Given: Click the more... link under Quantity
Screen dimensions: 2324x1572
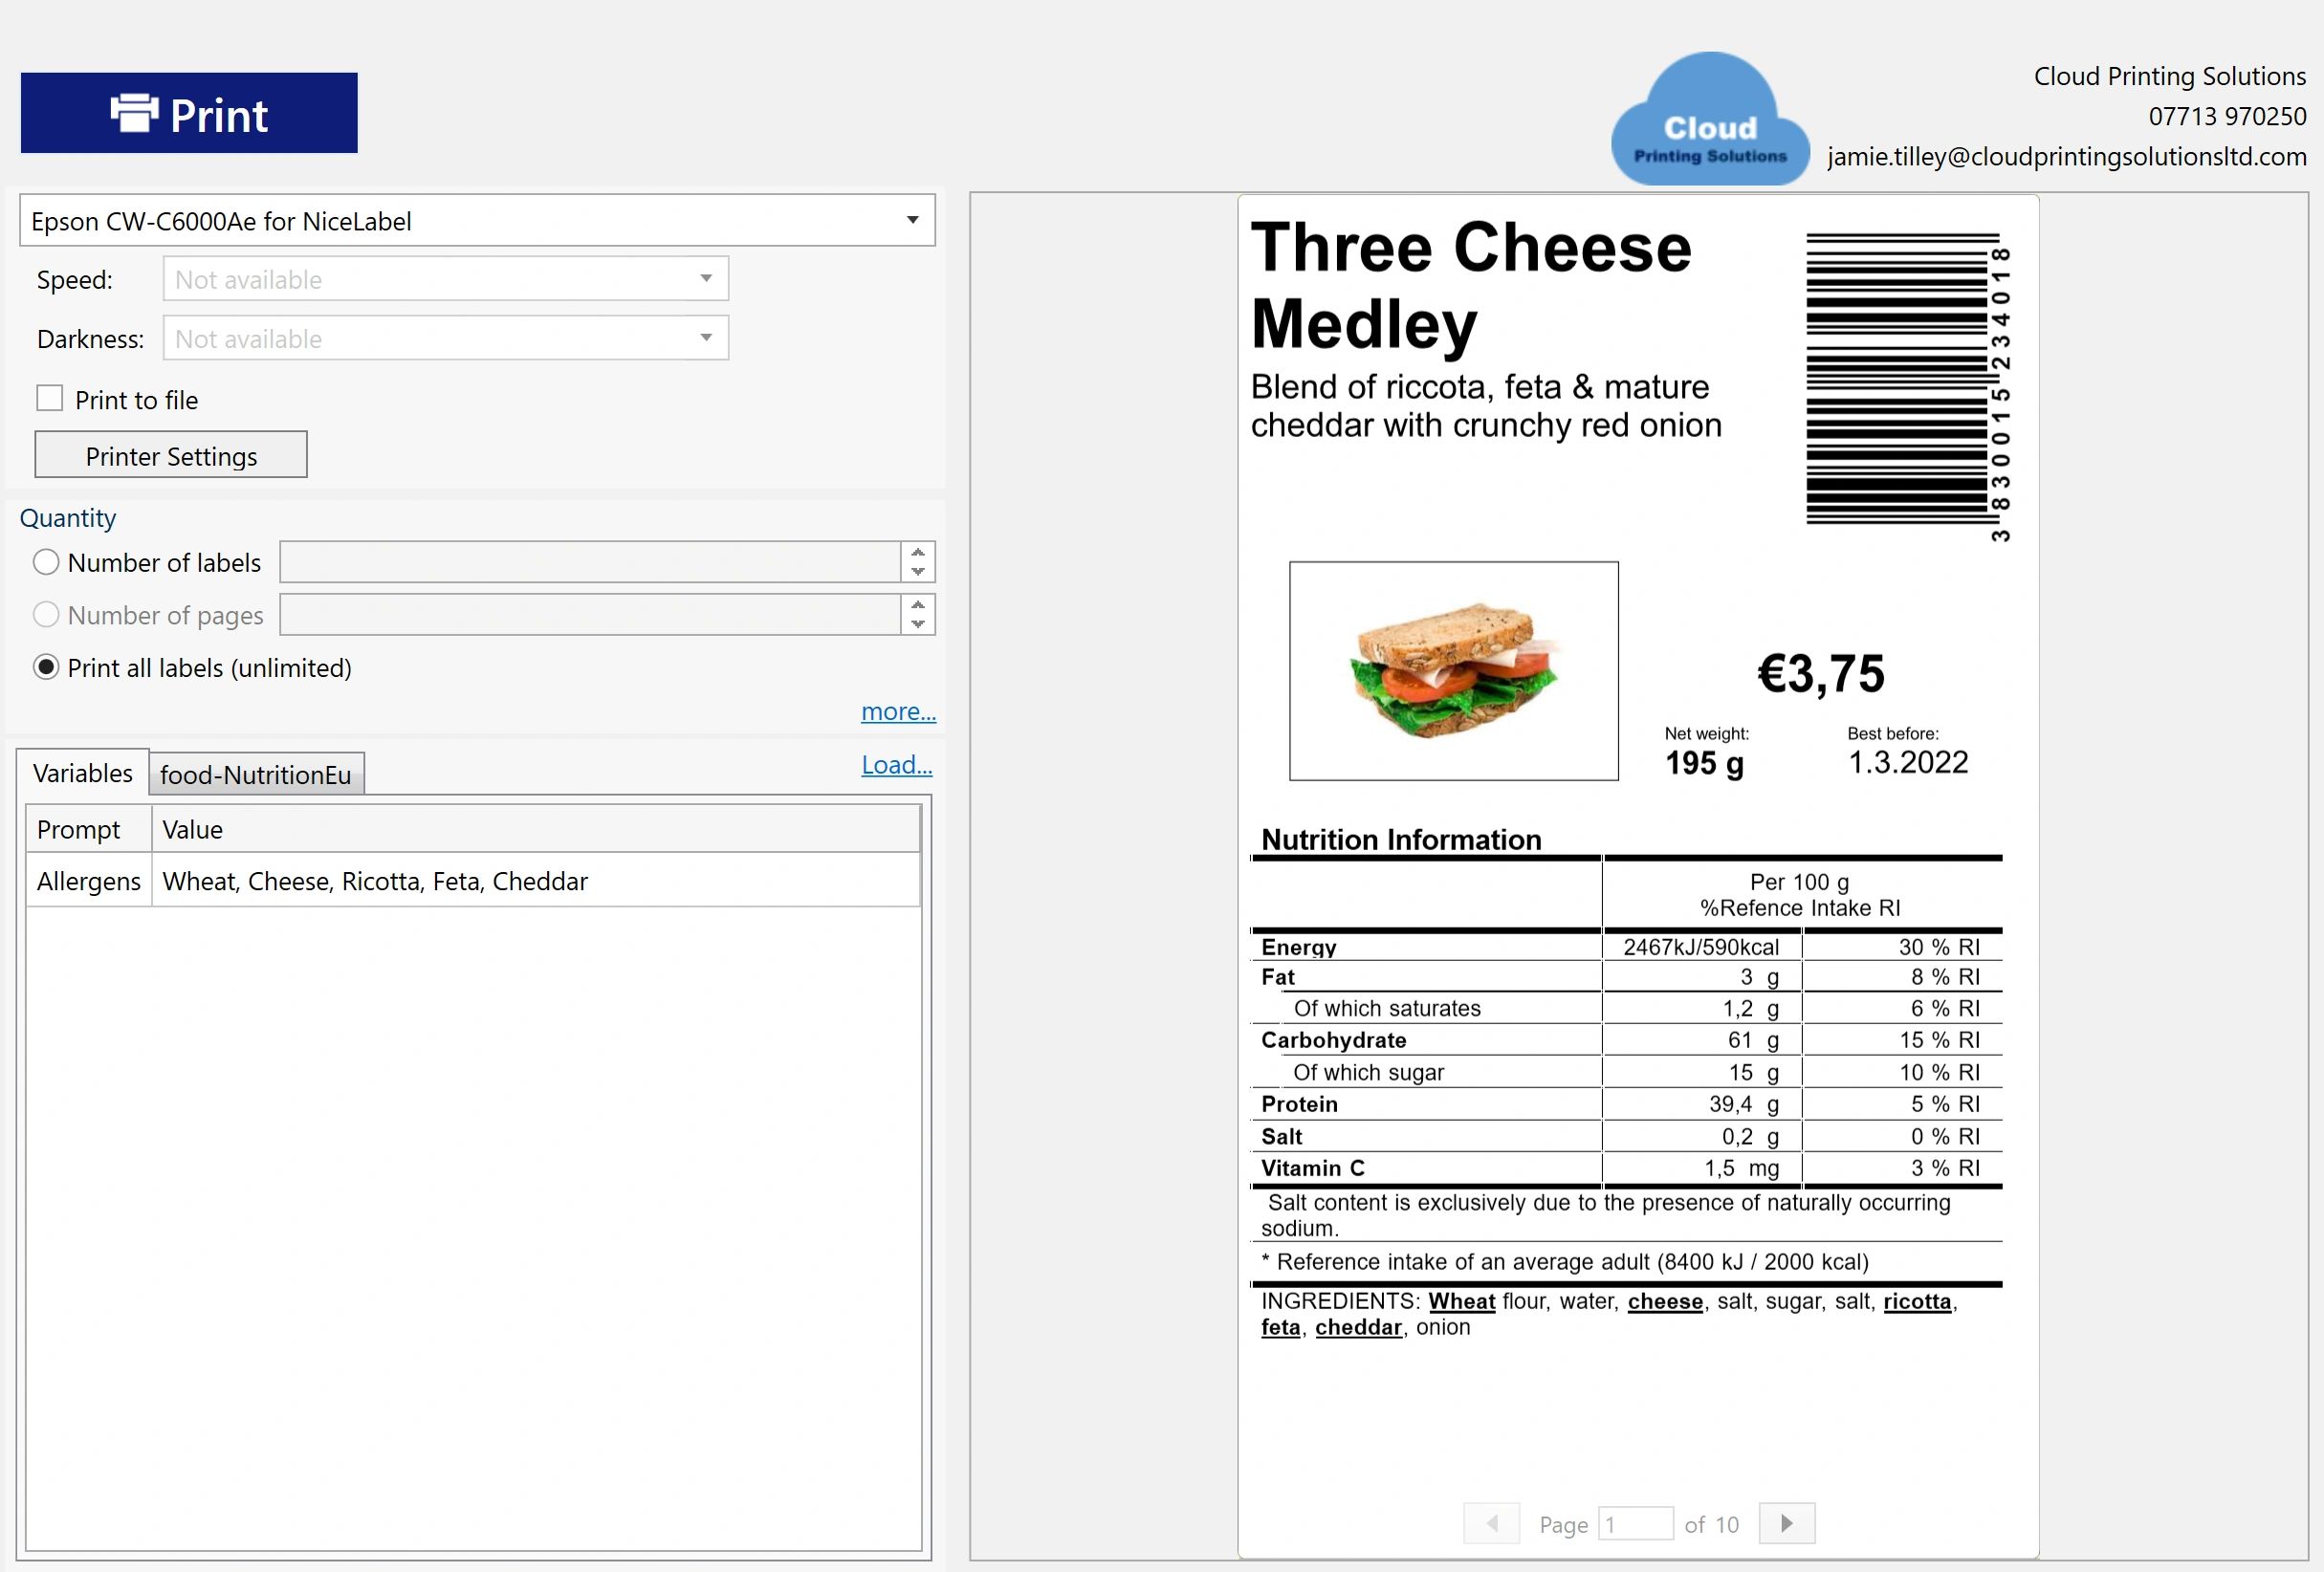Looking at the screenshot, I should pos(898,711).
